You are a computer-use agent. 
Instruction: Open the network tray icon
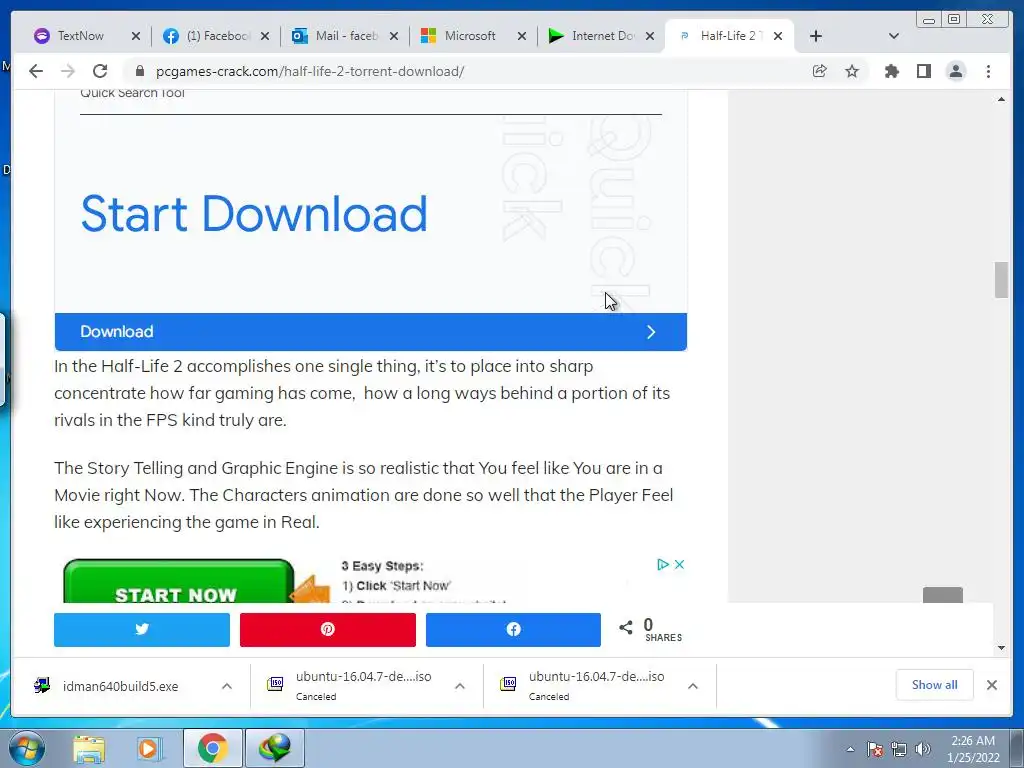coord(899,749)
